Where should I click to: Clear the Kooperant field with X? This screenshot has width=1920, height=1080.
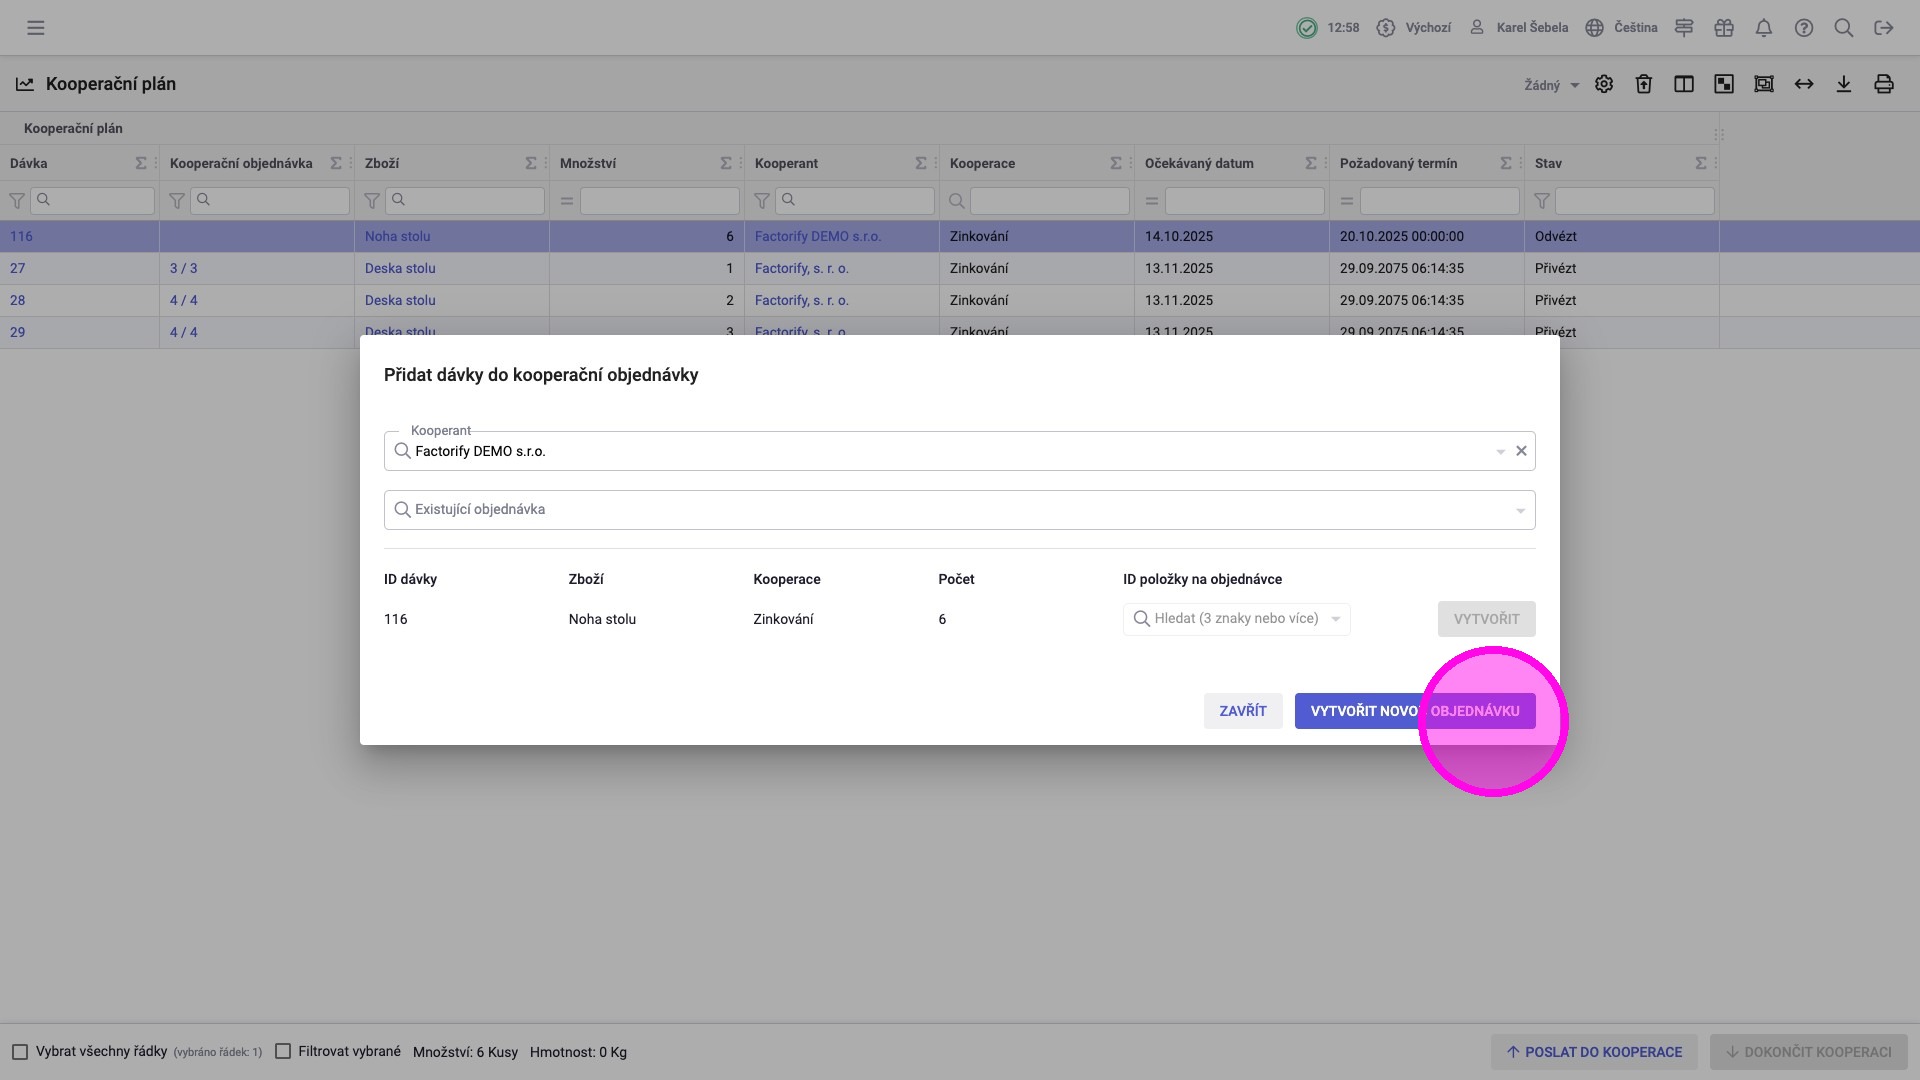click(x=1521, y=451)
